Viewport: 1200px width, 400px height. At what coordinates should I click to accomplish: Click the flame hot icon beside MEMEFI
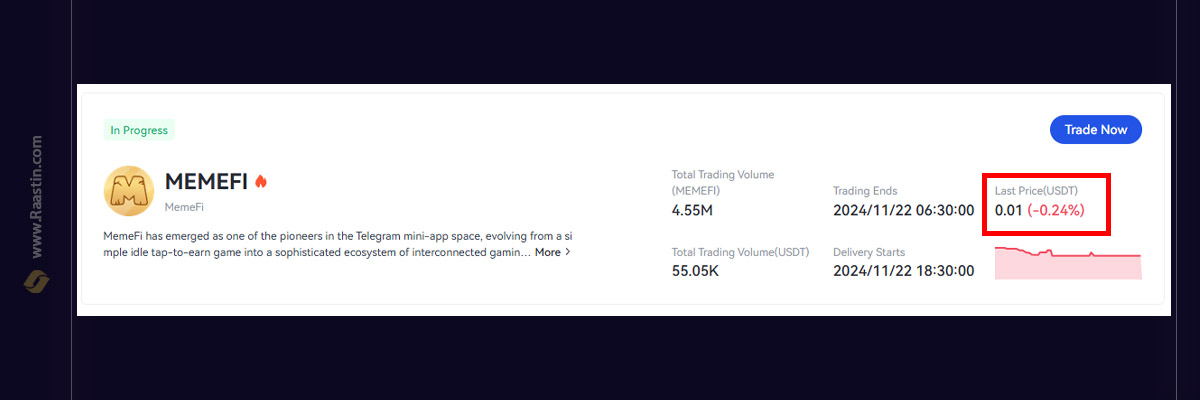pos(261,182)
